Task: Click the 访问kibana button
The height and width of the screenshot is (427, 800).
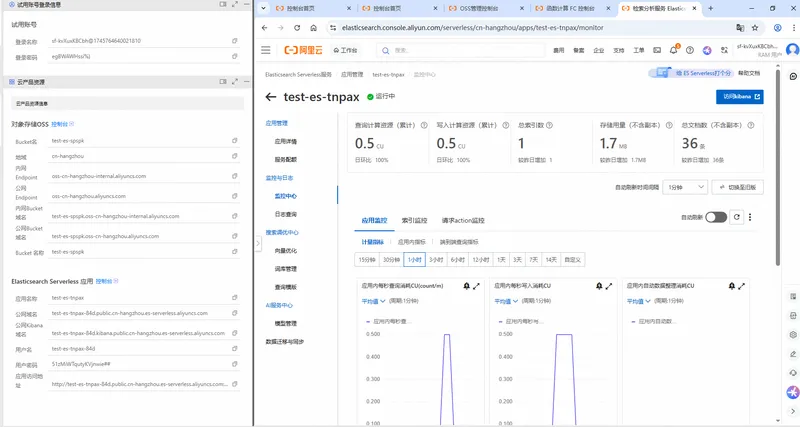Action: click(740, 96)
